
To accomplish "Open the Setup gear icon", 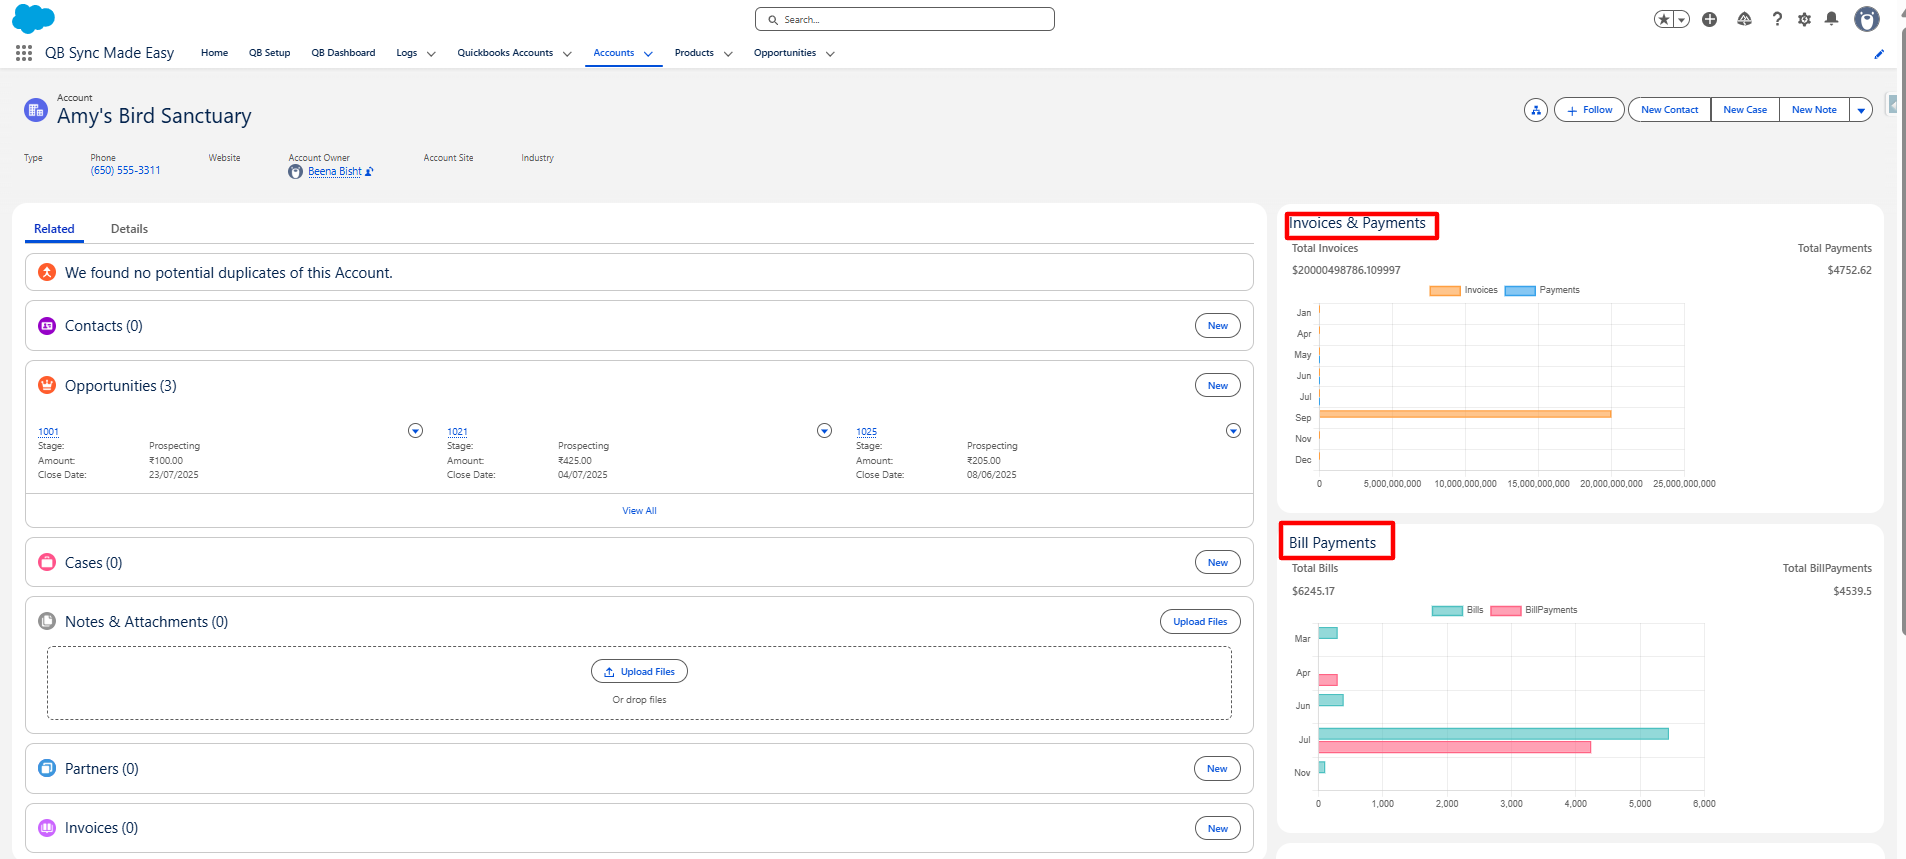I will [1804, 19].
